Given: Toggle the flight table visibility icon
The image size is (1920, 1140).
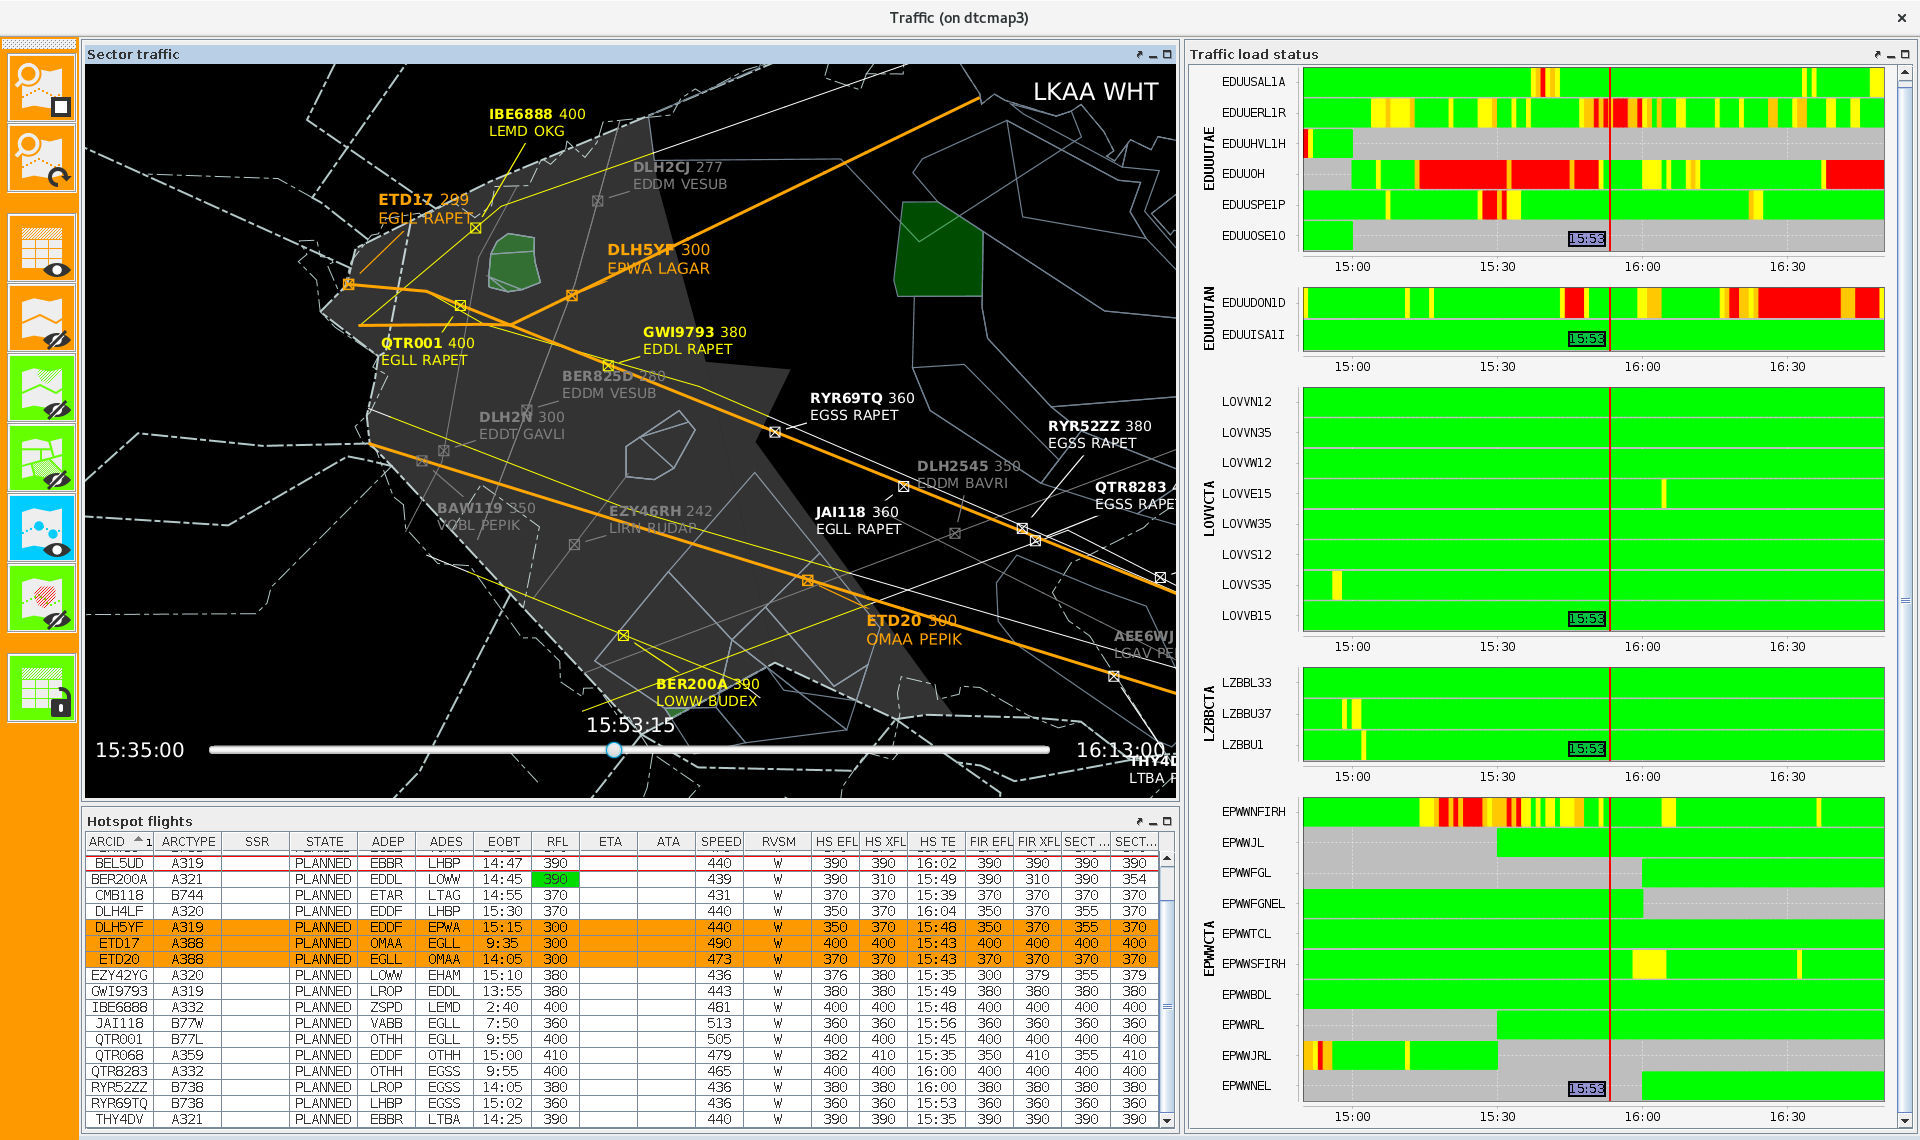Looking at the screenshot, I should [41, 249].
